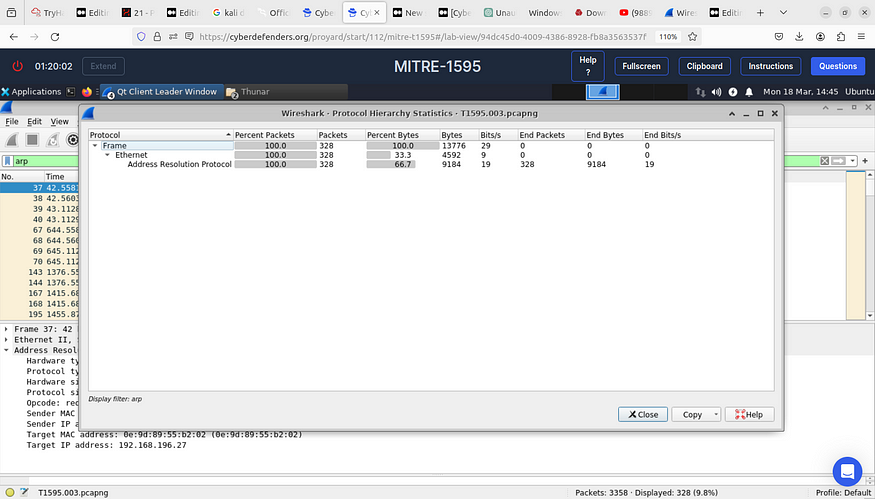Screen dimensions: 875x499
Task: Open the browser extensions puzzle icon
Action: tap(841, 37)
